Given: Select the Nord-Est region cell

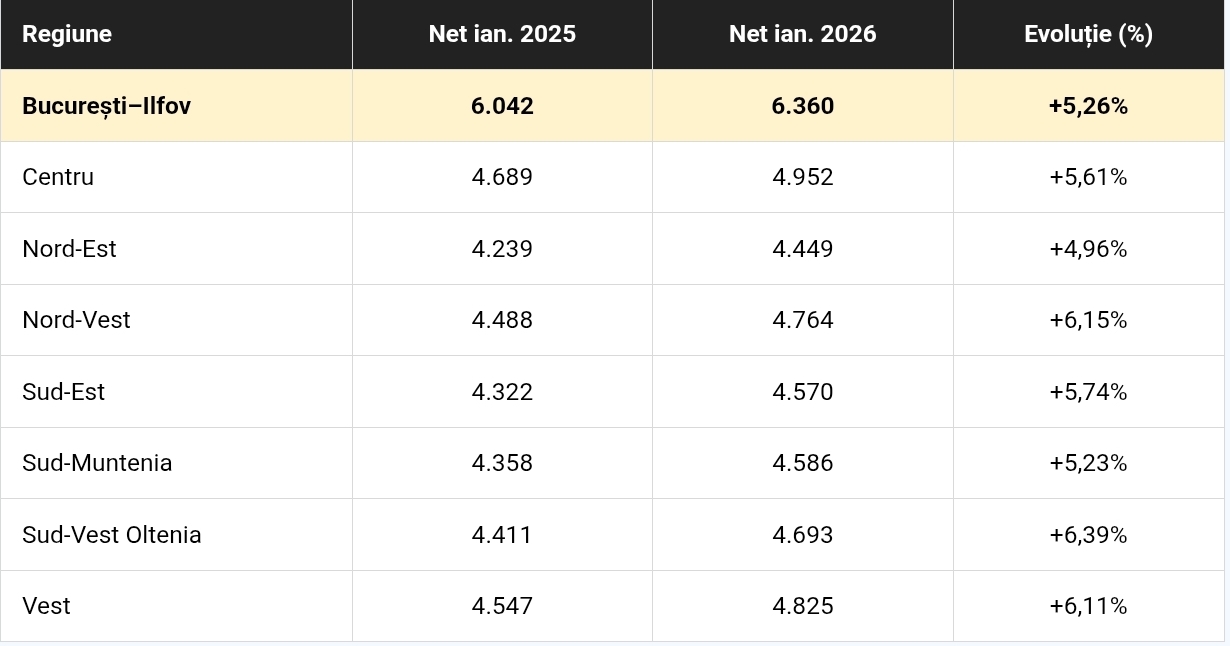Looking at the screenshot, I should [69, 249].
